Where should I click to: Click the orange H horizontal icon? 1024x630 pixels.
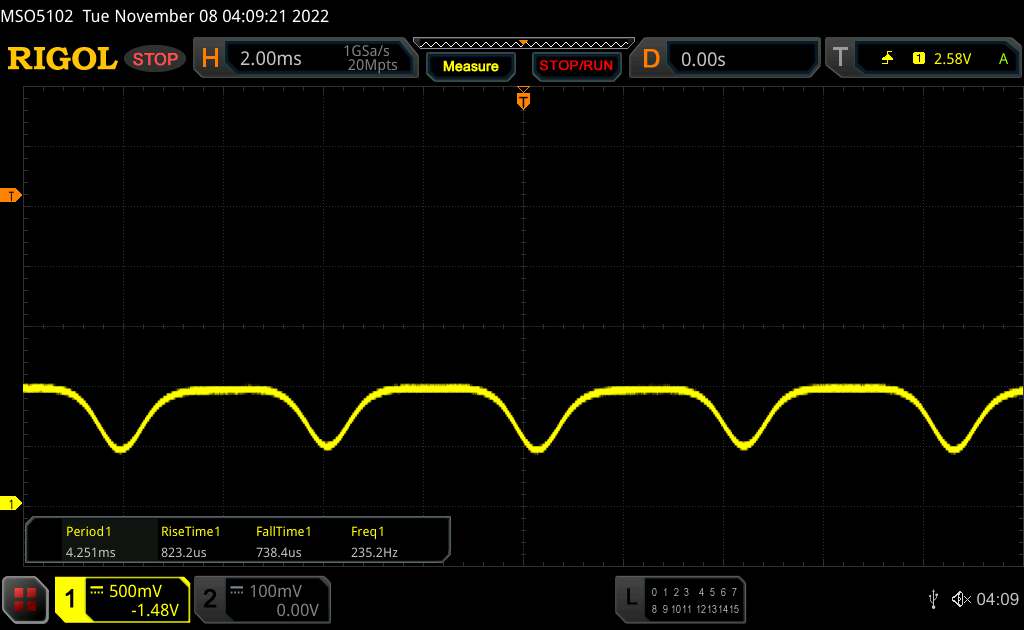pos(210,59)
